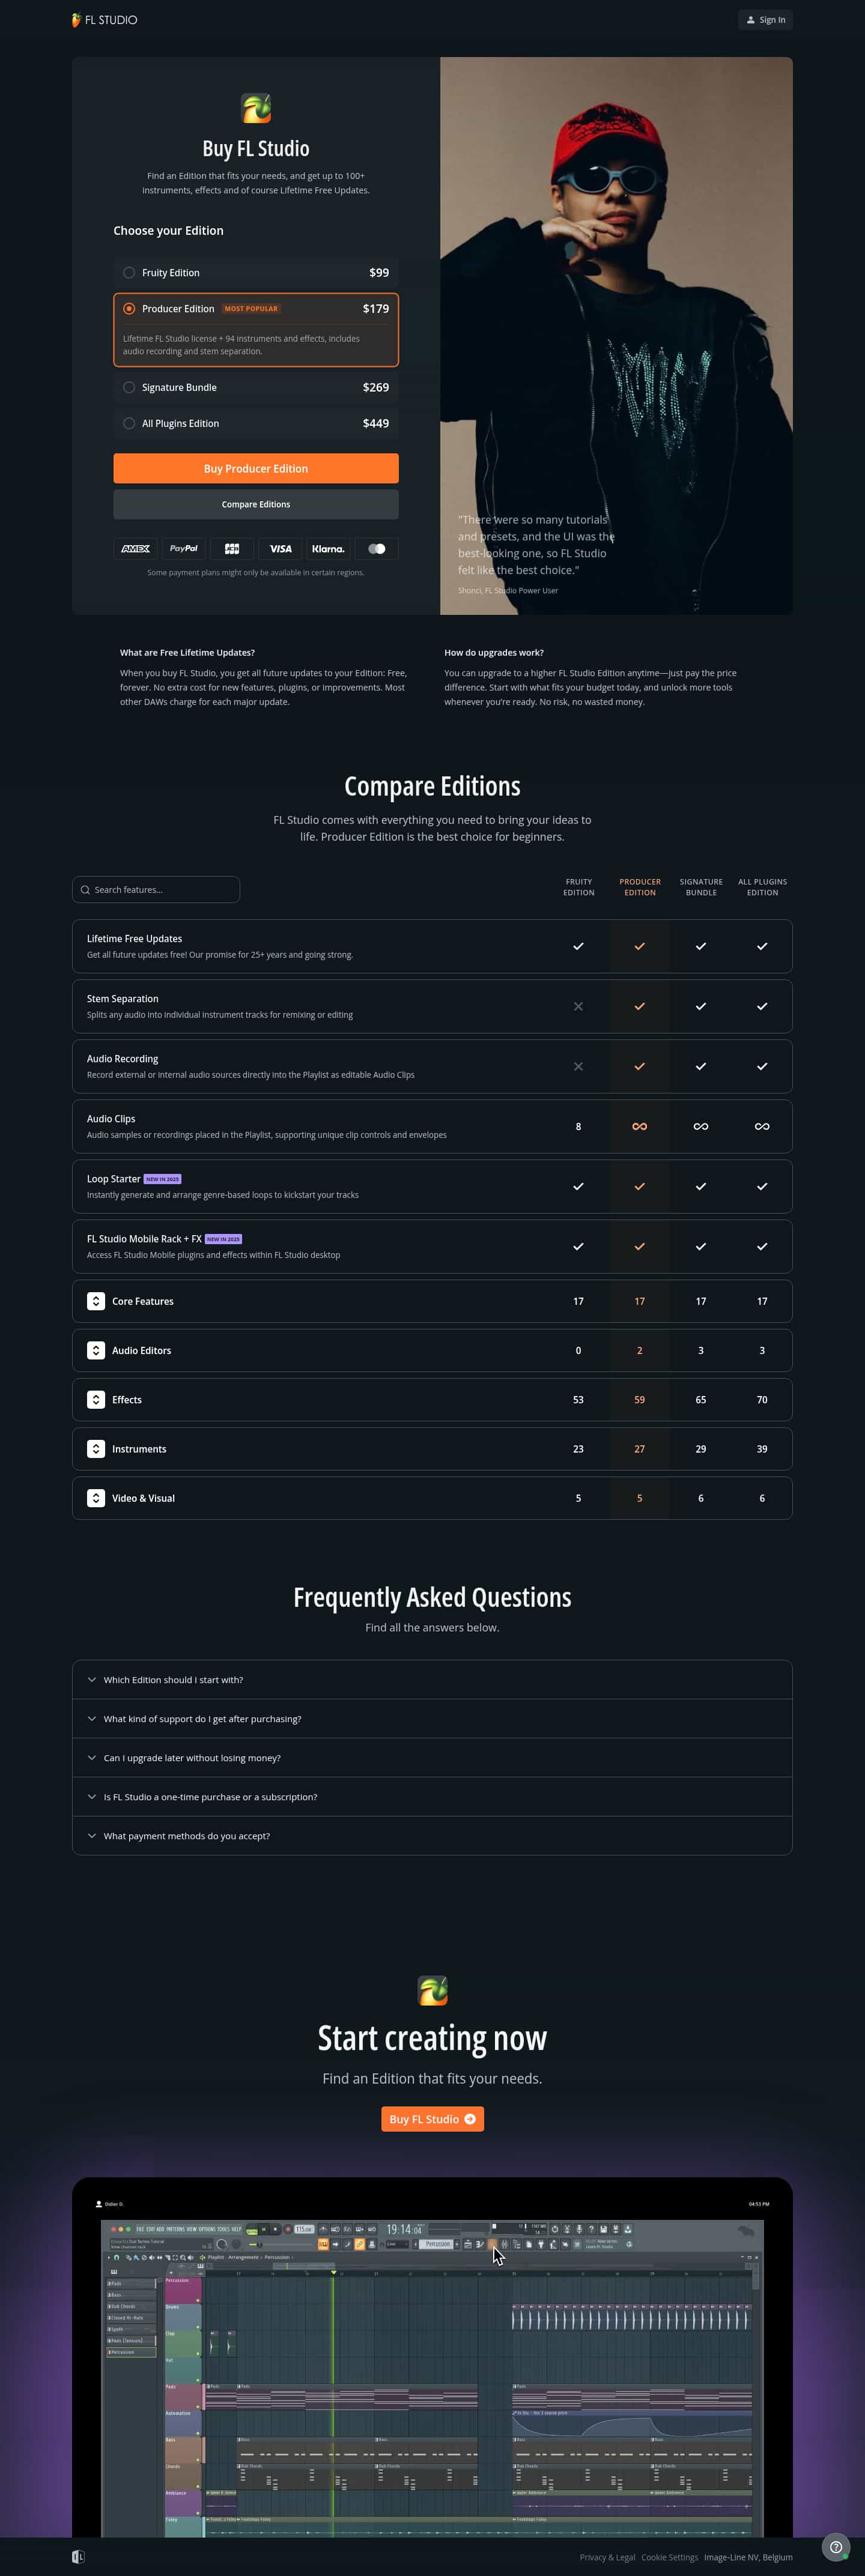Click the Compare Editions button
The width and height of the screenshot is (865, 2576).
[256, 505]
